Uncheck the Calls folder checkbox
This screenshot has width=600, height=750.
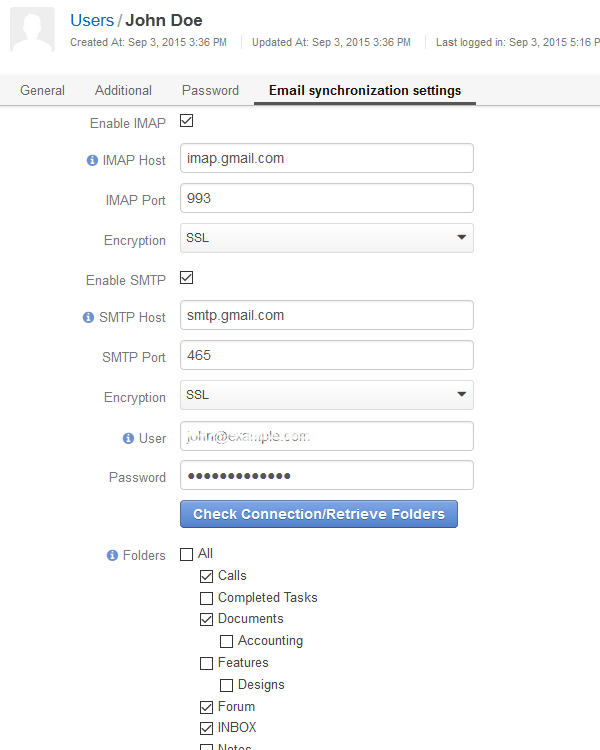206,576
